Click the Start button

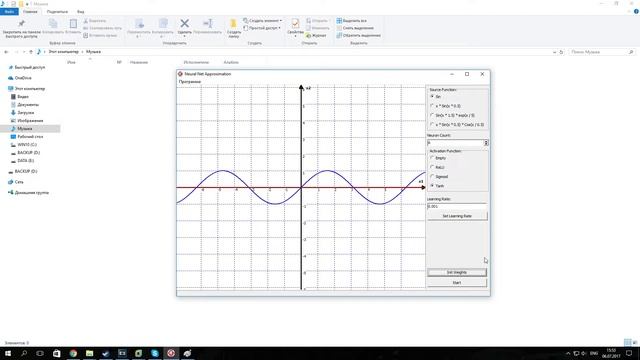coord(457,282)
